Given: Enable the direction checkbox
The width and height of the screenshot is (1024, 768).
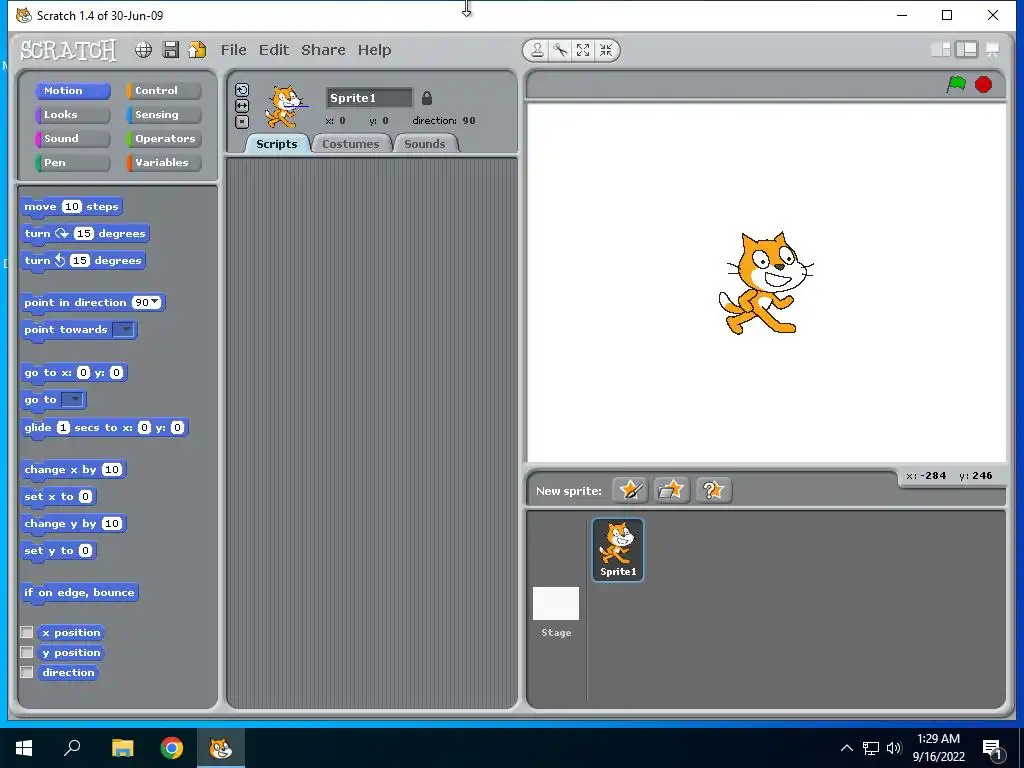Looking at the screenshot, I should click(x=27, y=672).
